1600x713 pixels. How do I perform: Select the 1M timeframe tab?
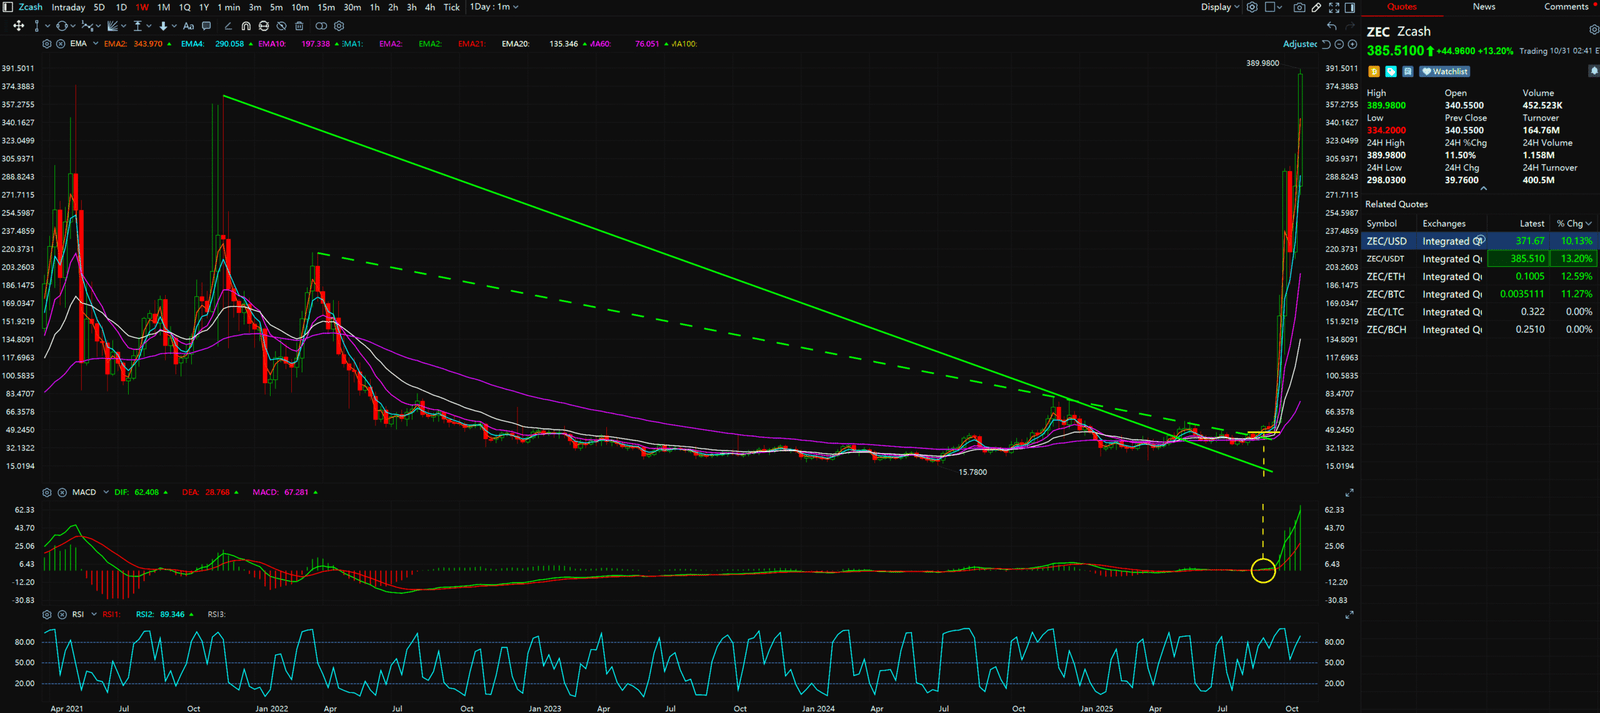[163, 7]
